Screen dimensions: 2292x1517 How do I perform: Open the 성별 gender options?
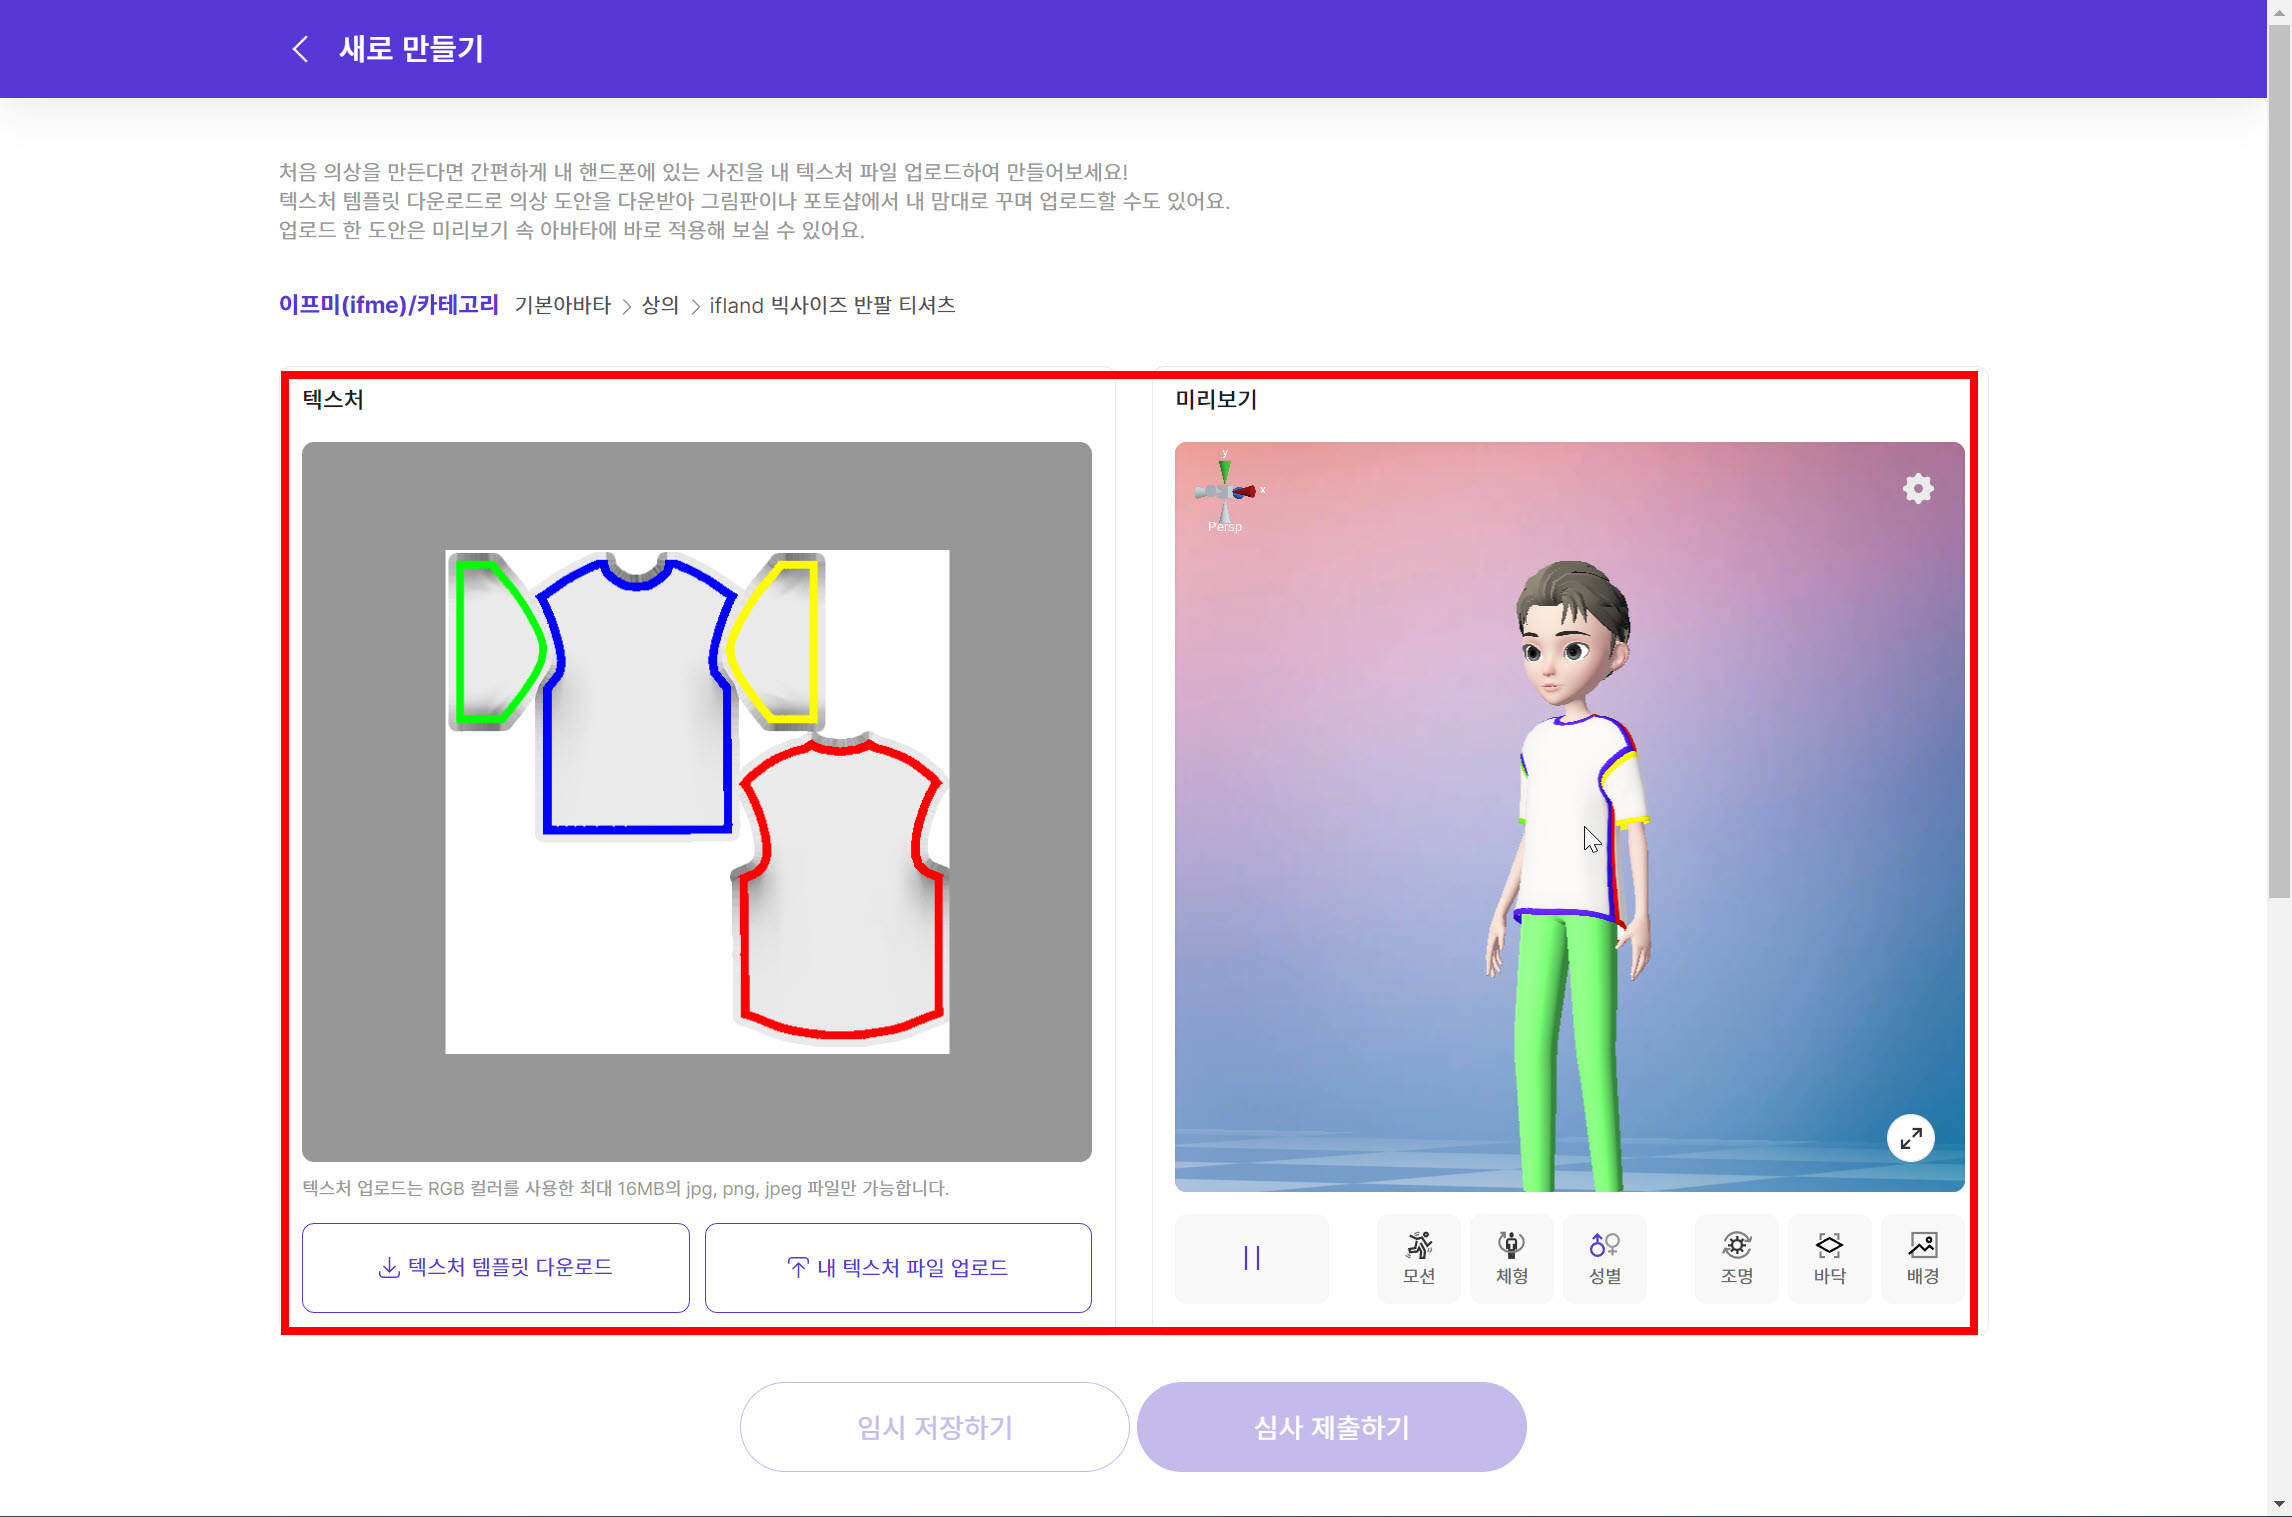pos(1604,1258)
